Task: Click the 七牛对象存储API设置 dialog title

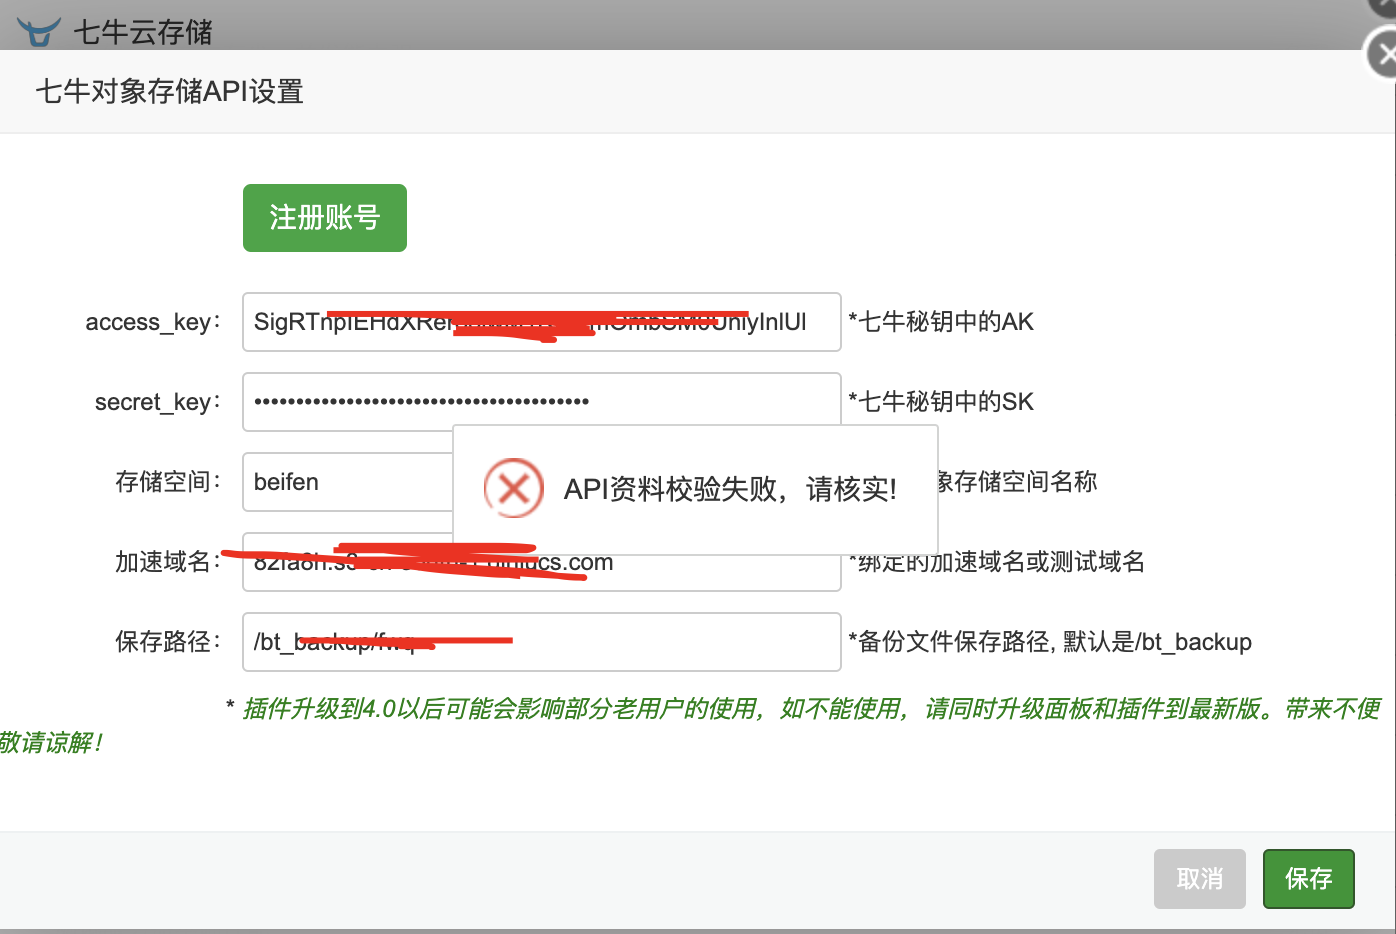Action: coord(170,92)
